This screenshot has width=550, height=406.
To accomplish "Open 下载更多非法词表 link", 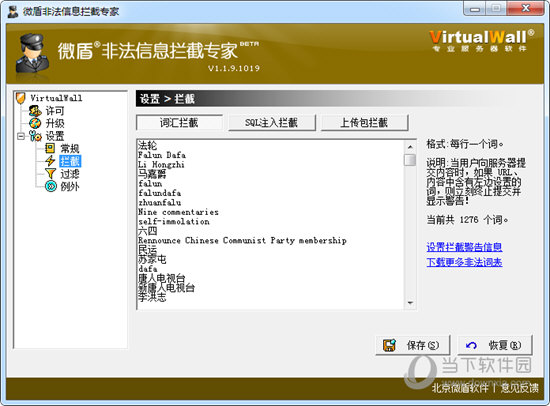I will click(x=464, y=262).
